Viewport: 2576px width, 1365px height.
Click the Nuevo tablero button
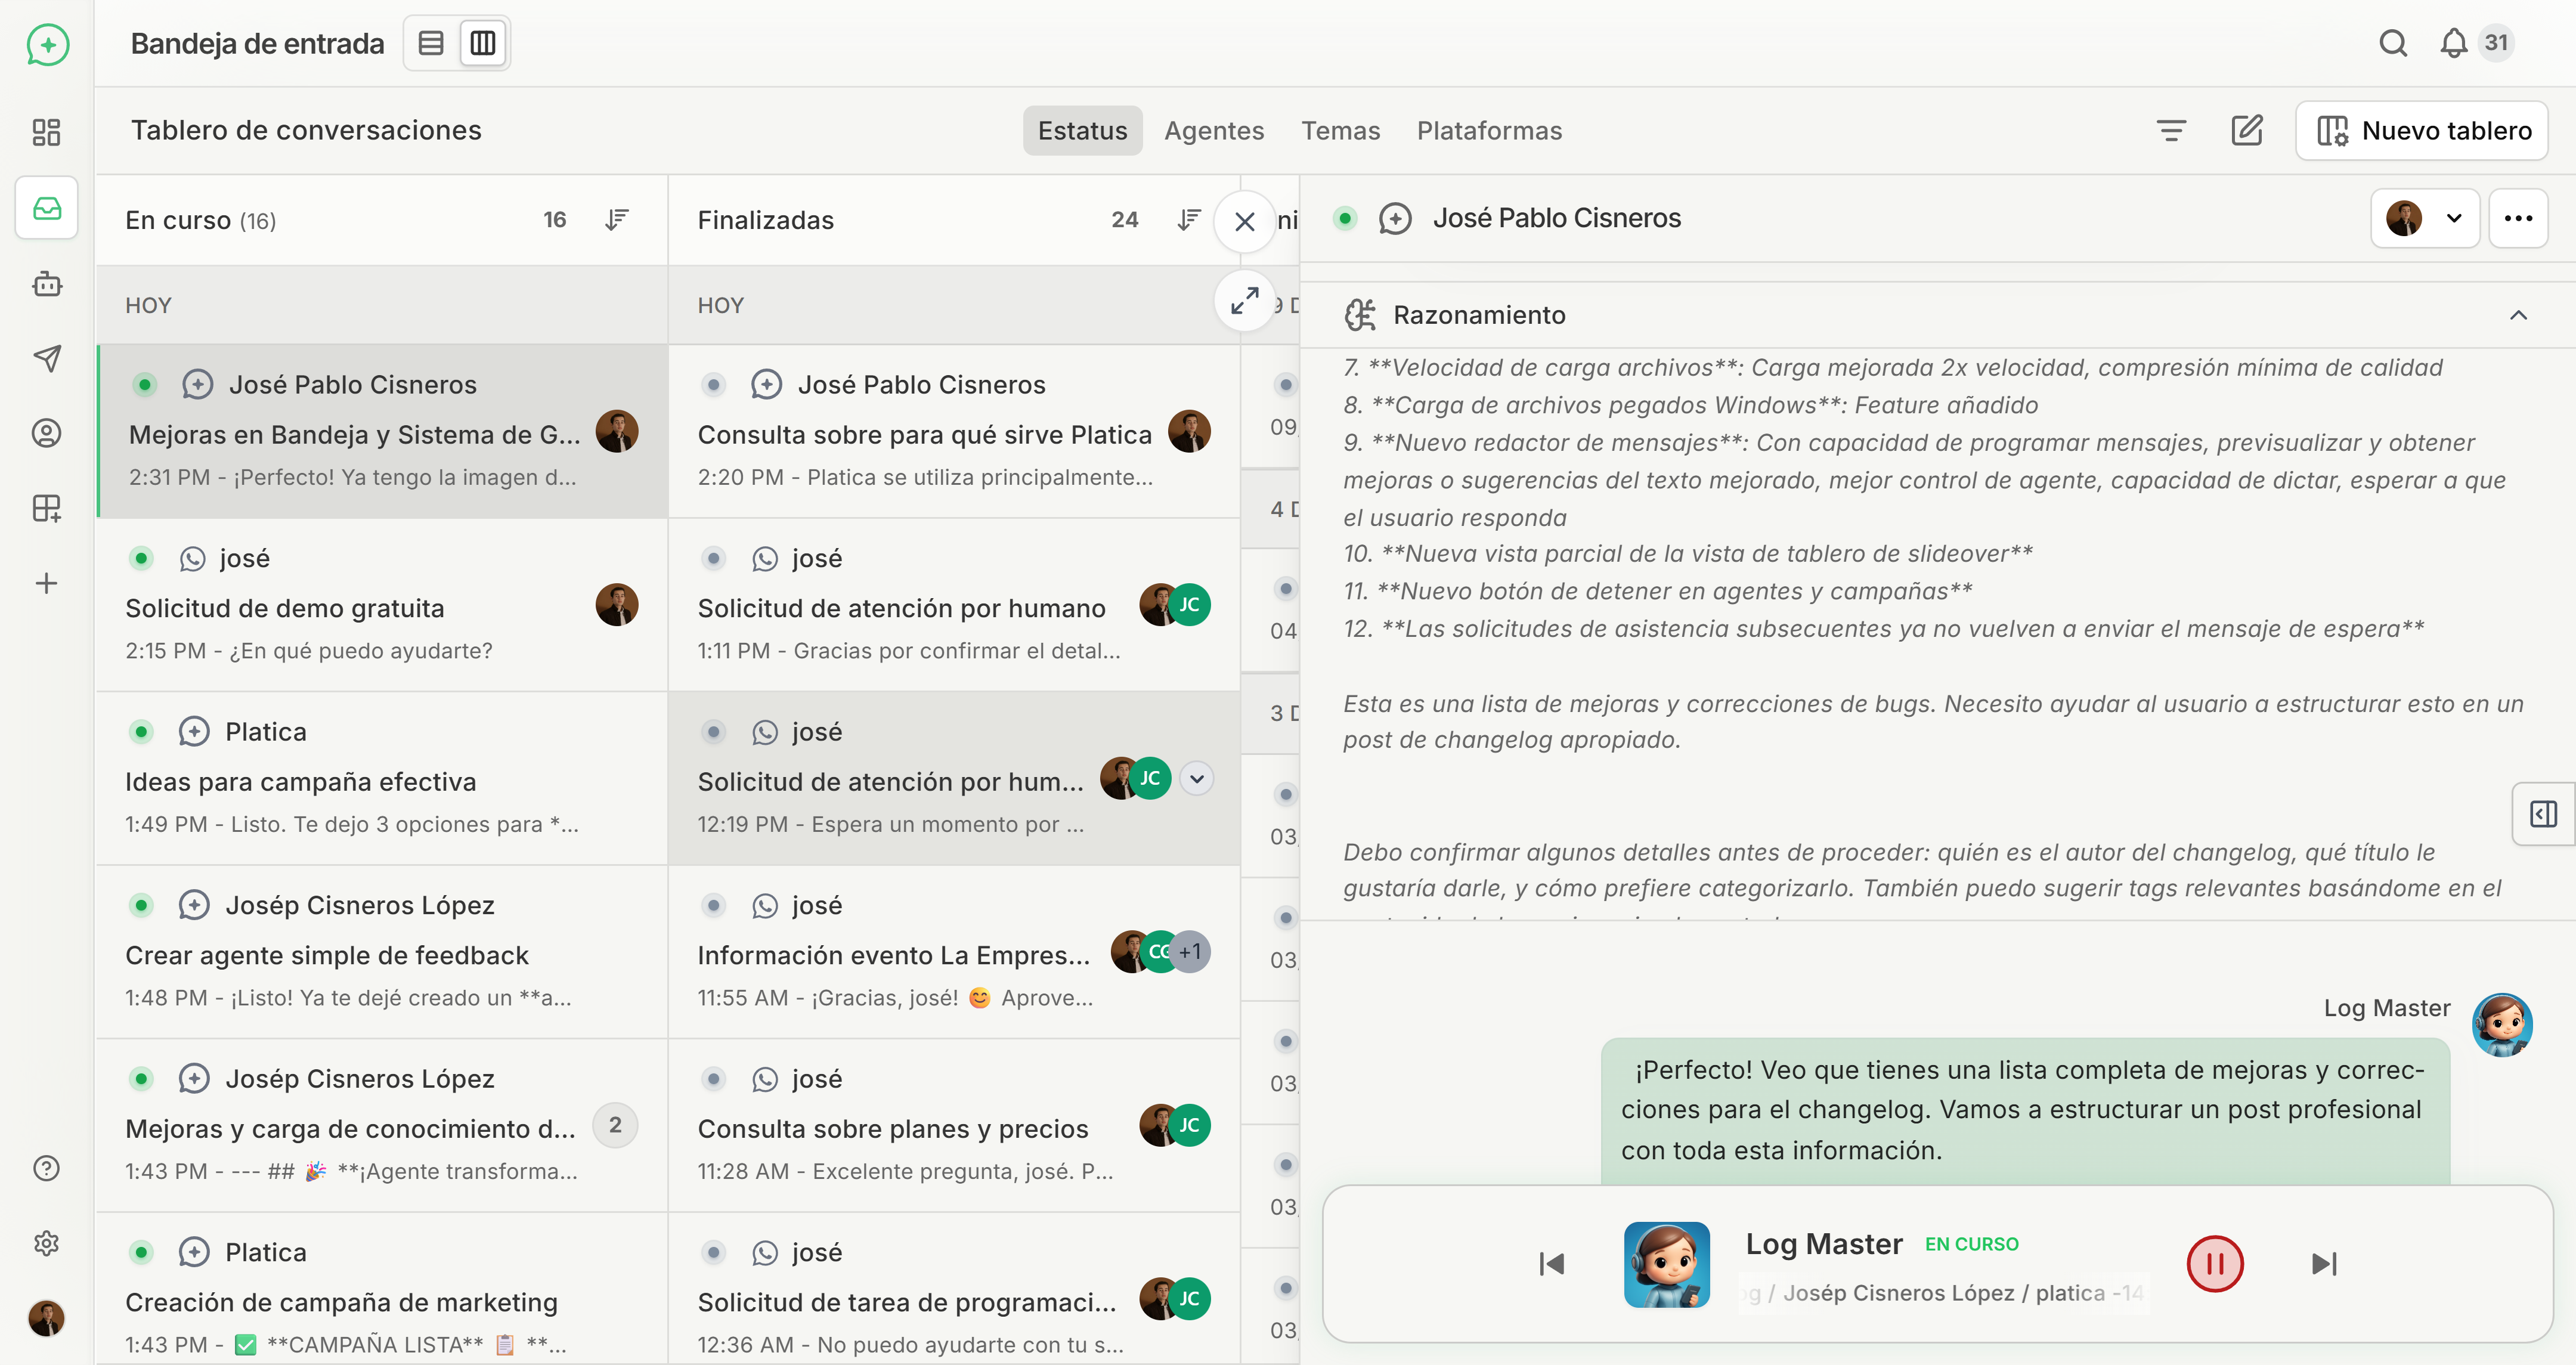tap(2421, 130)
